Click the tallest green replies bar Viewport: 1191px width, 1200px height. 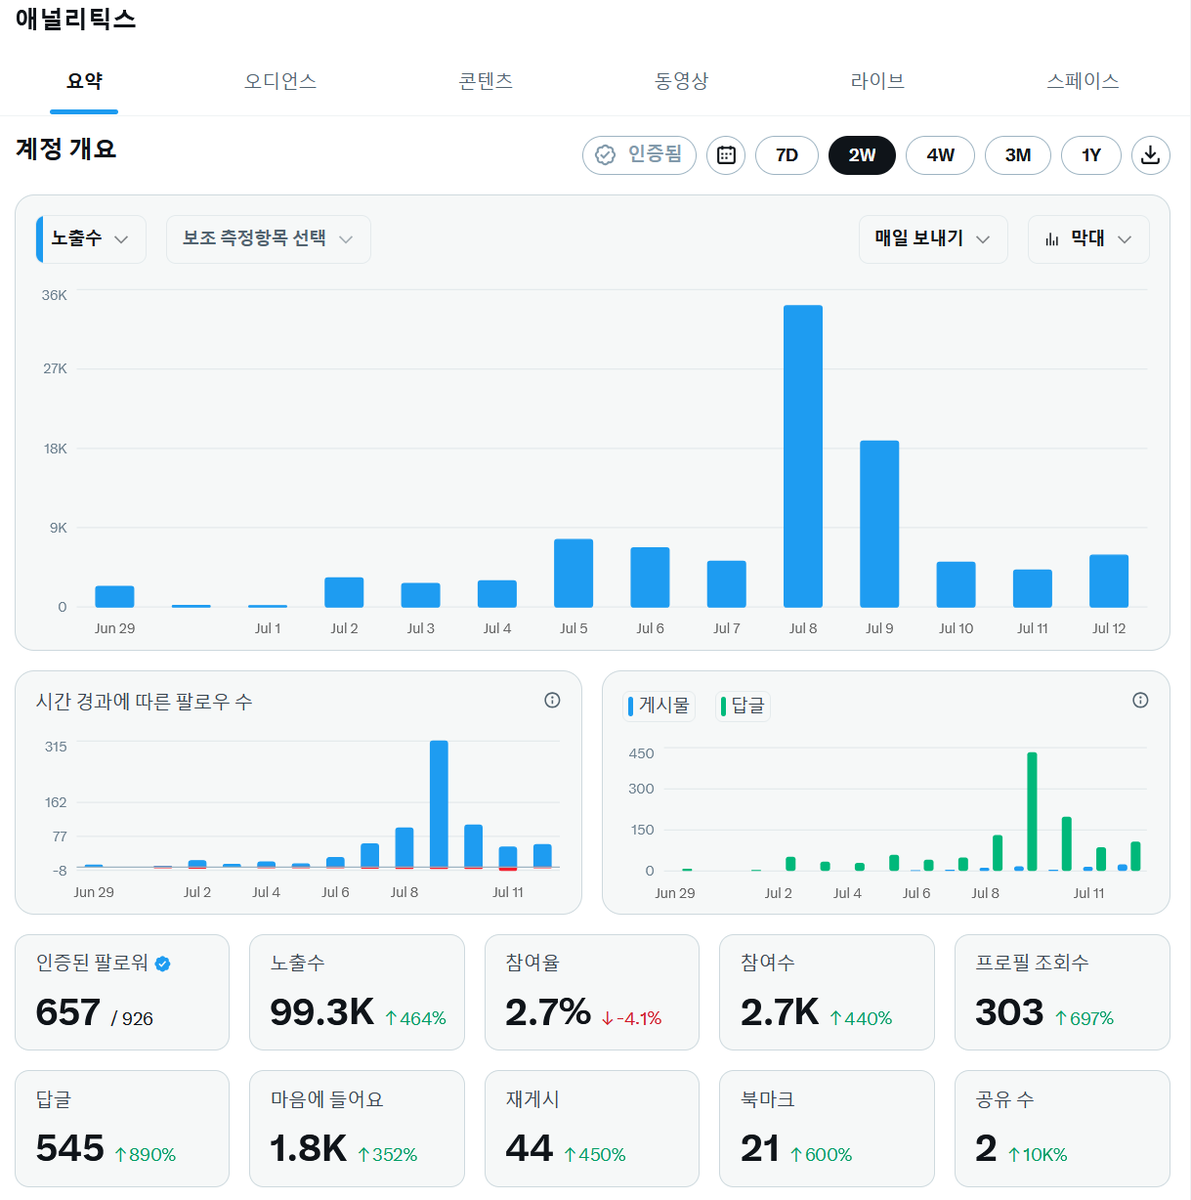click(x=1032, y=812)
